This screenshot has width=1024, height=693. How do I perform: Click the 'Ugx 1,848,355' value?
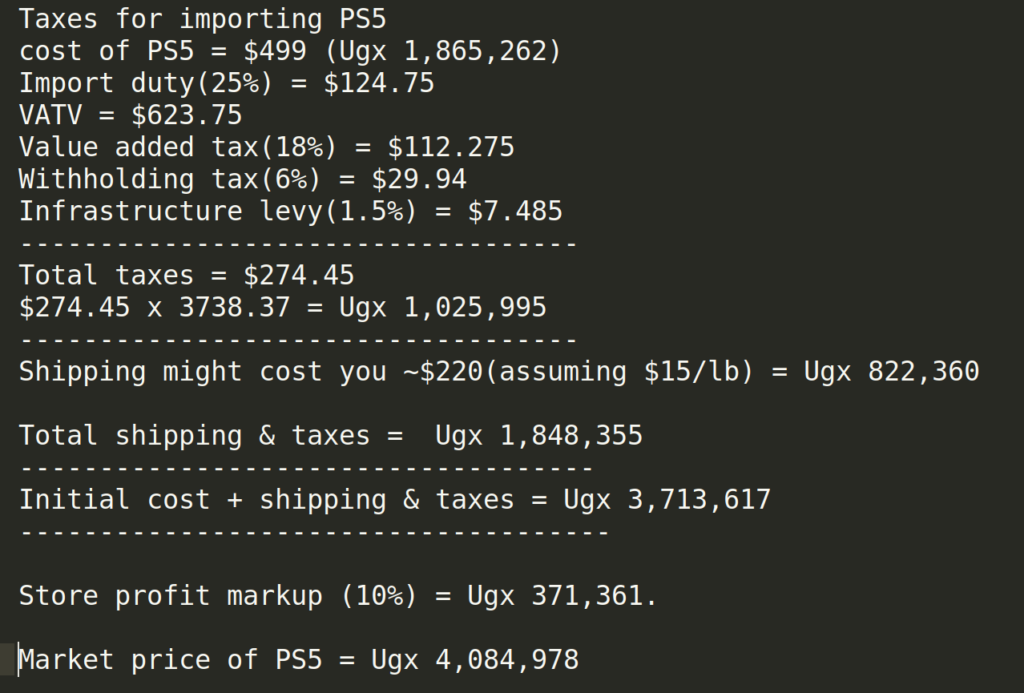[x=539, y=436]
